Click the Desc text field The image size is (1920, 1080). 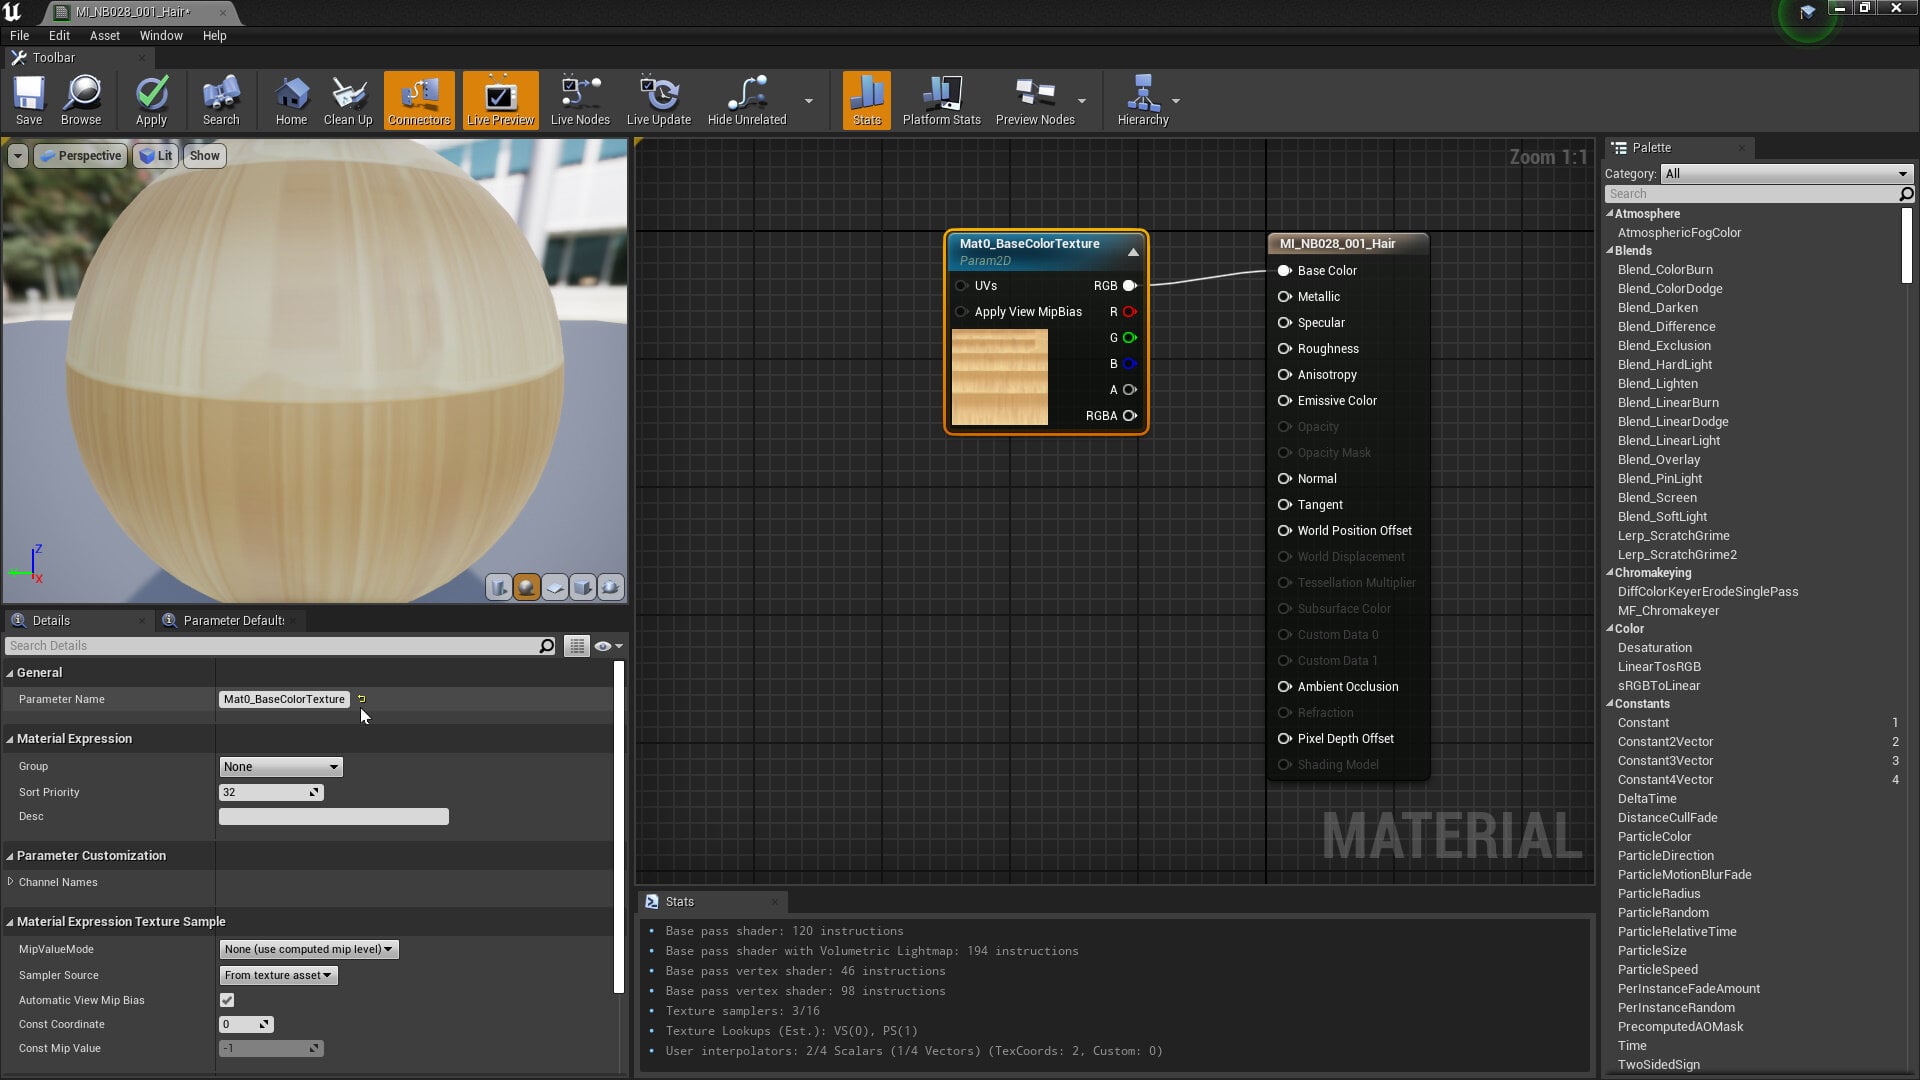(x=334, y=817)
